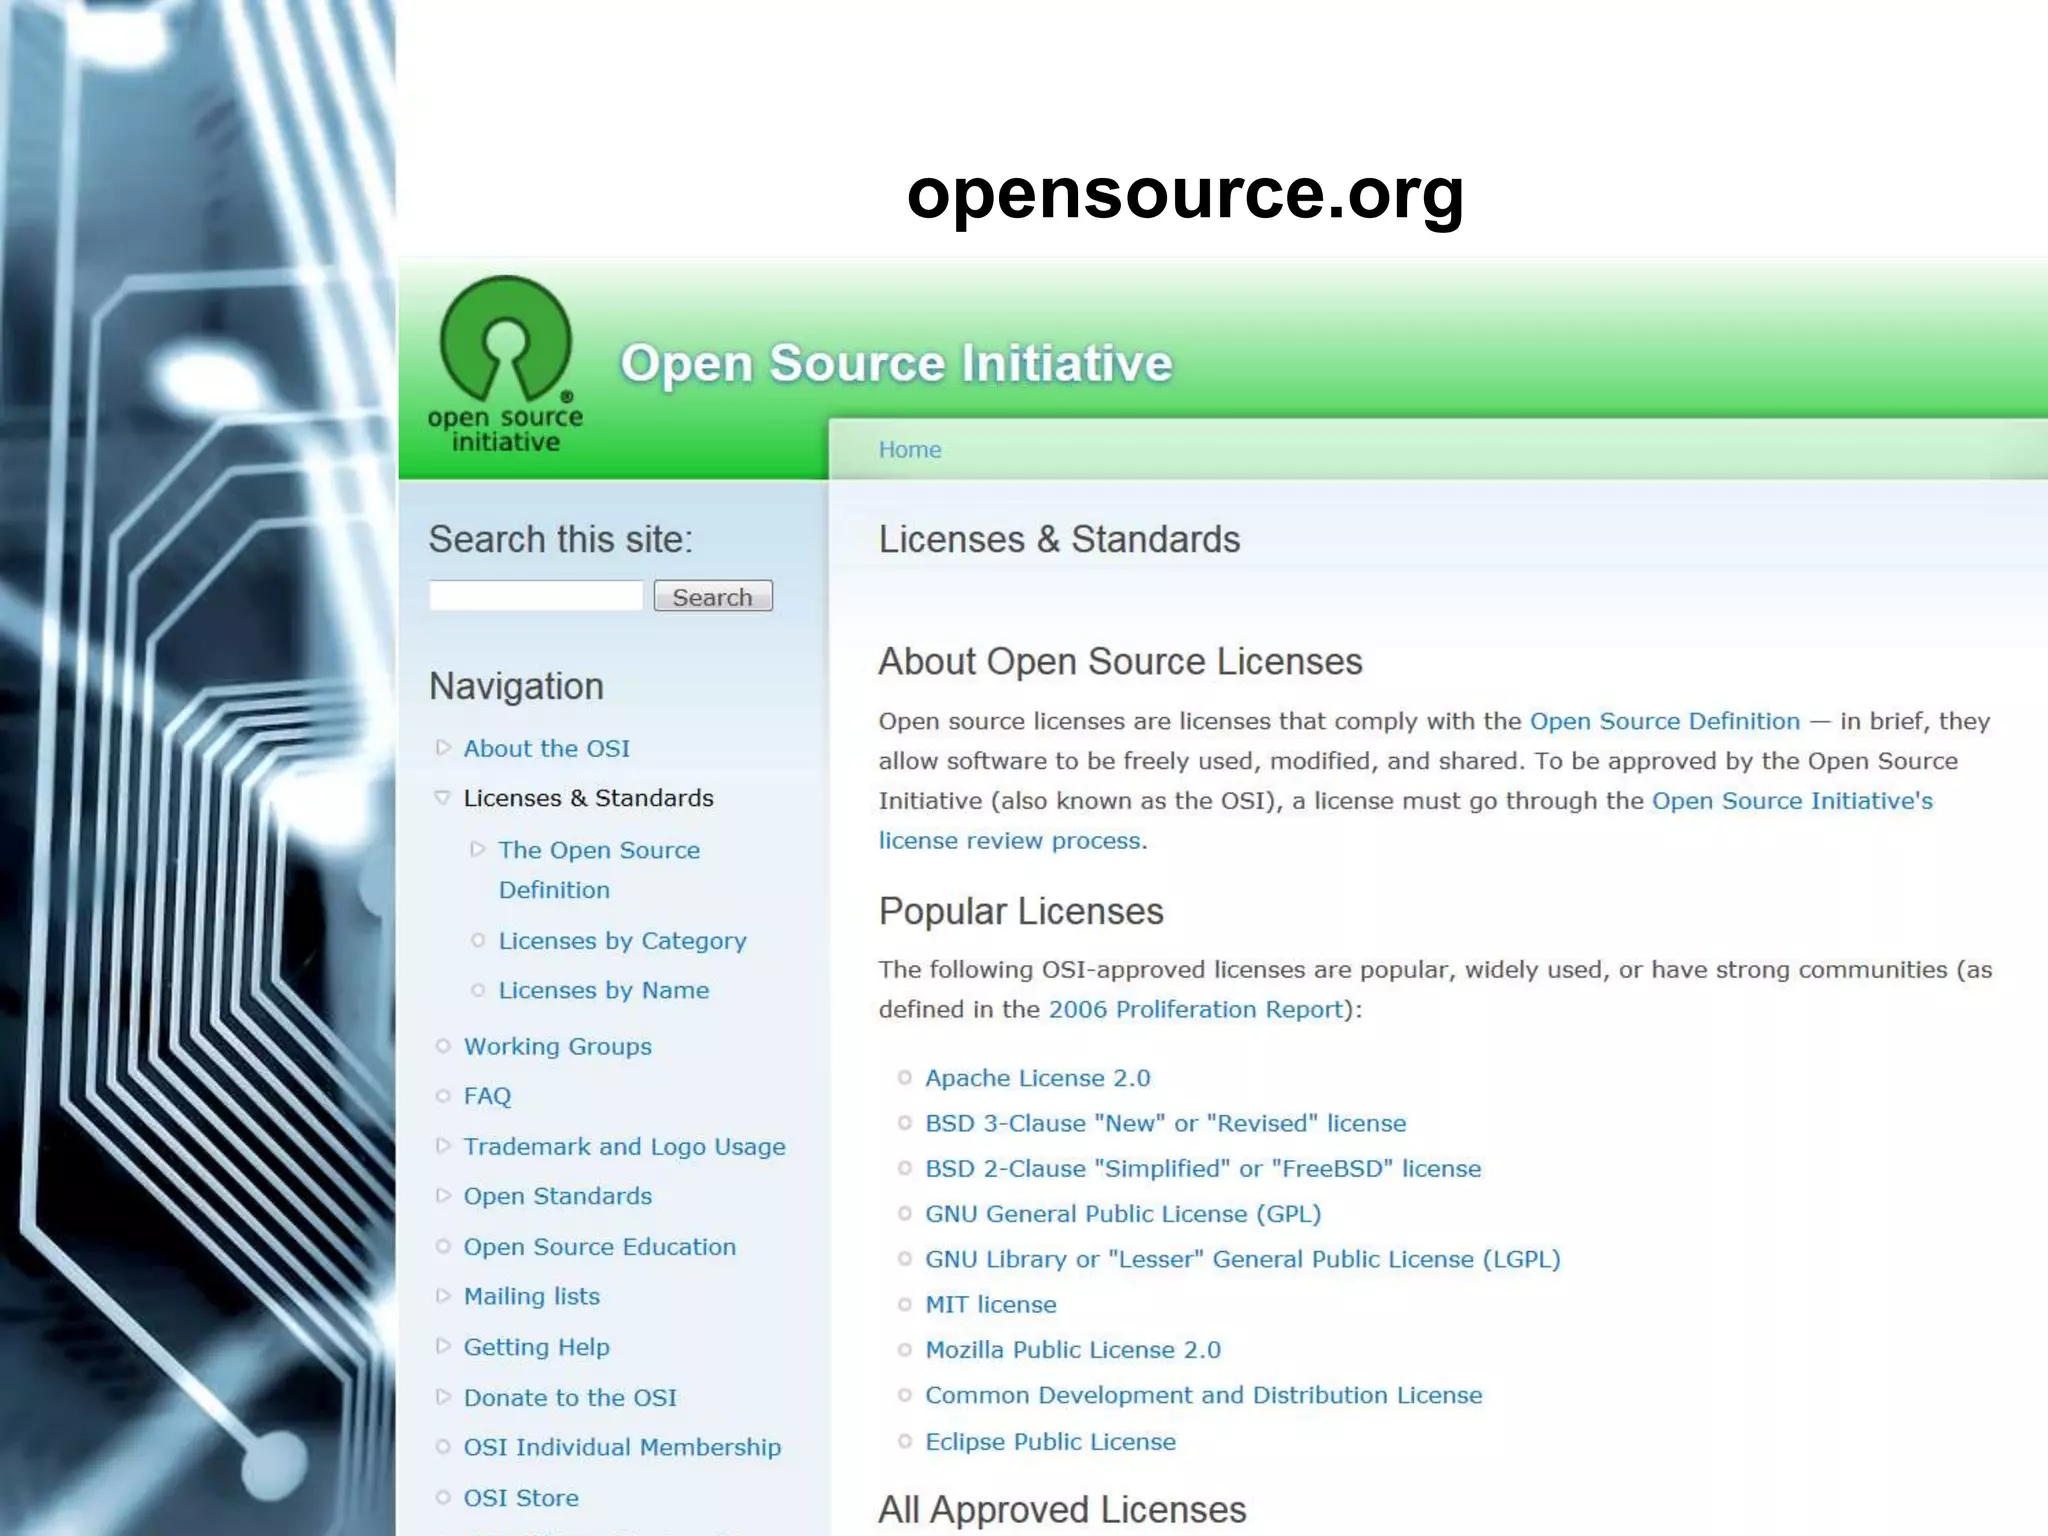Open the Eclipse Public License link
The height and width of the screenshot is (1536, 2048).
(x=1050, y=1442)
